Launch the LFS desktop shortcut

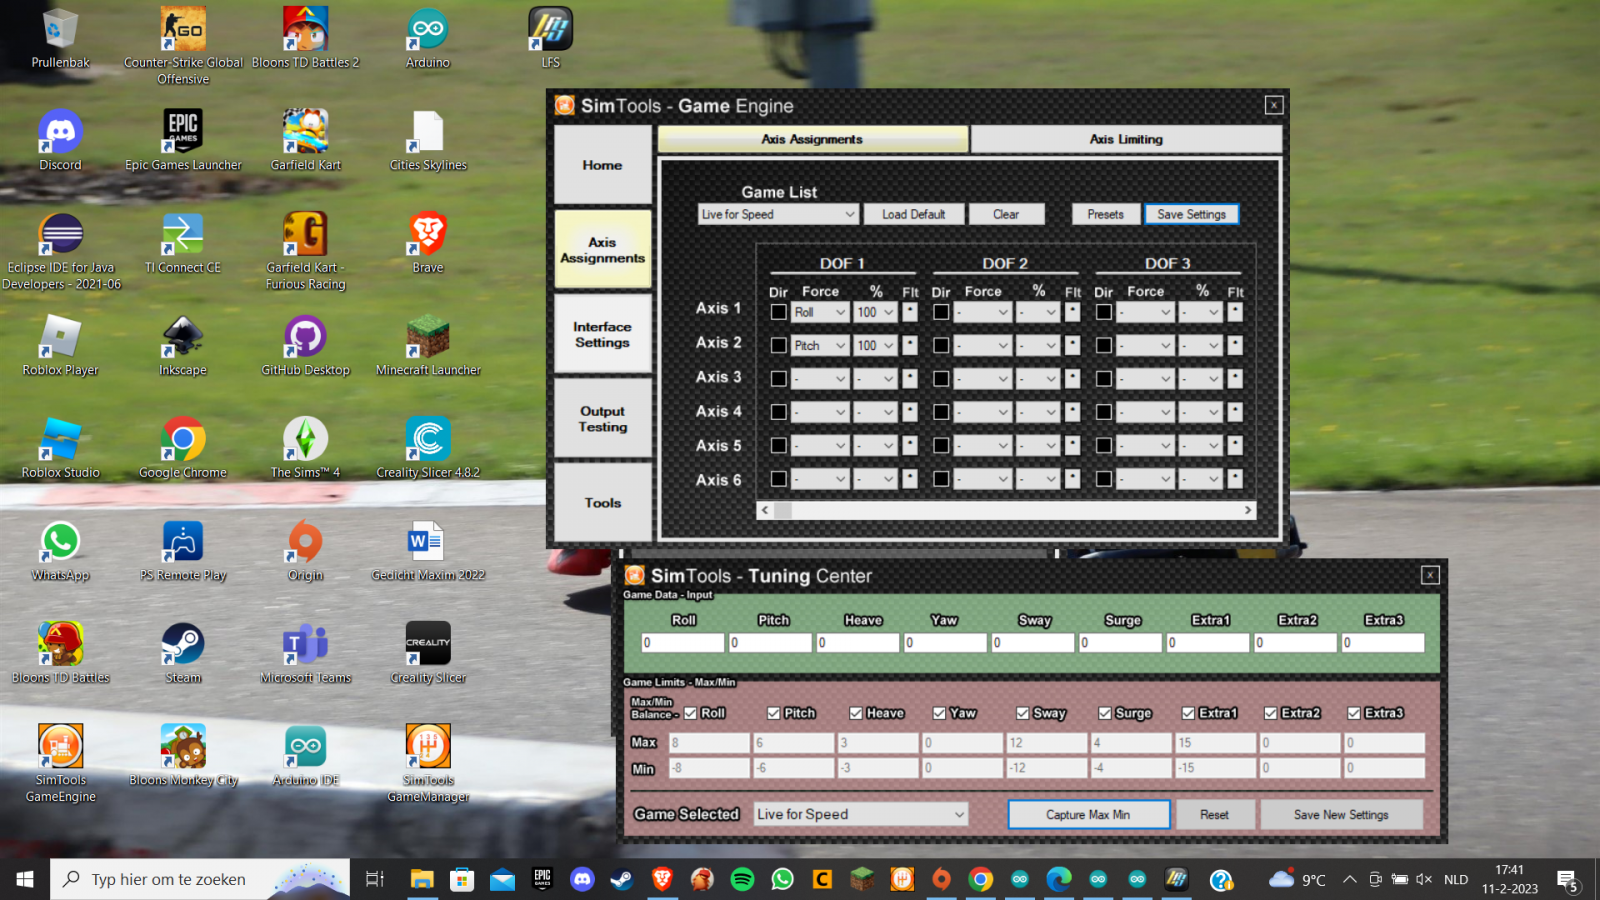[550, 37]
